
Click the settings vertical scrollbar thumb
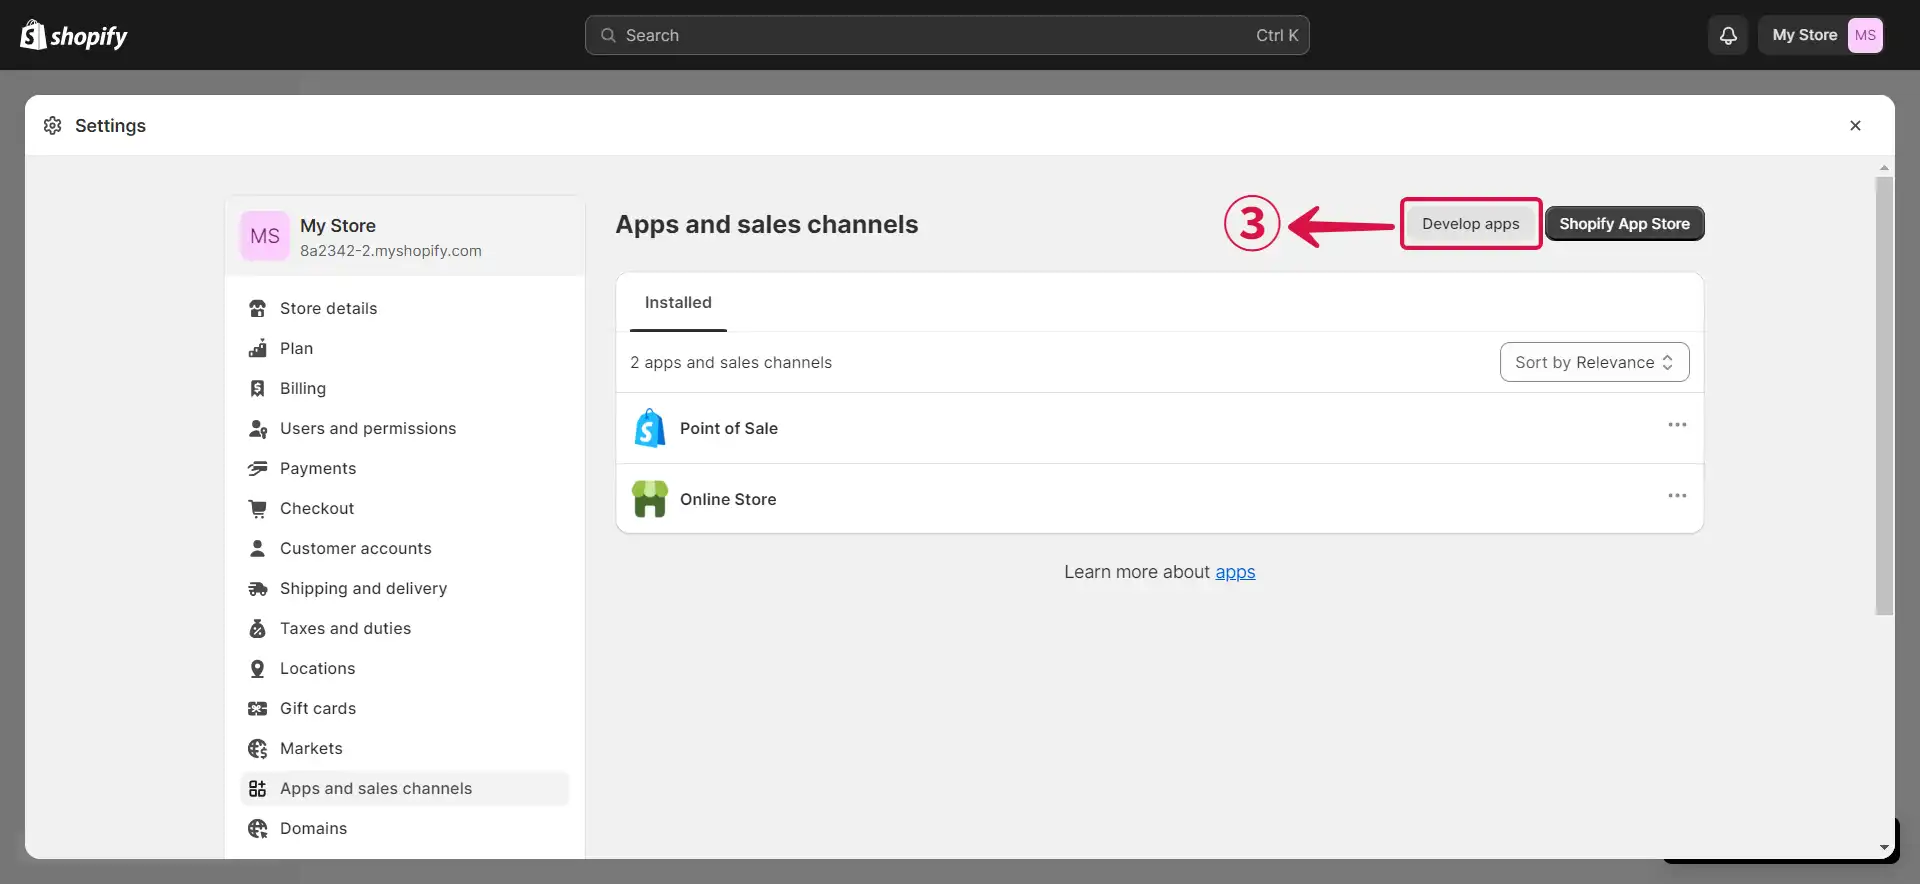(x=1884, y=396)
